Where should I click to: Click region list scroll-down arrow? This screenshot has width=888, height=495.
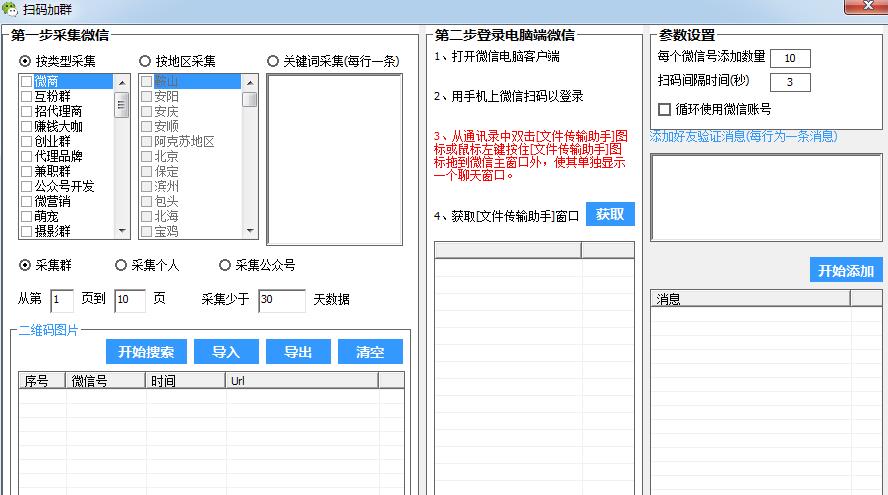250,231
